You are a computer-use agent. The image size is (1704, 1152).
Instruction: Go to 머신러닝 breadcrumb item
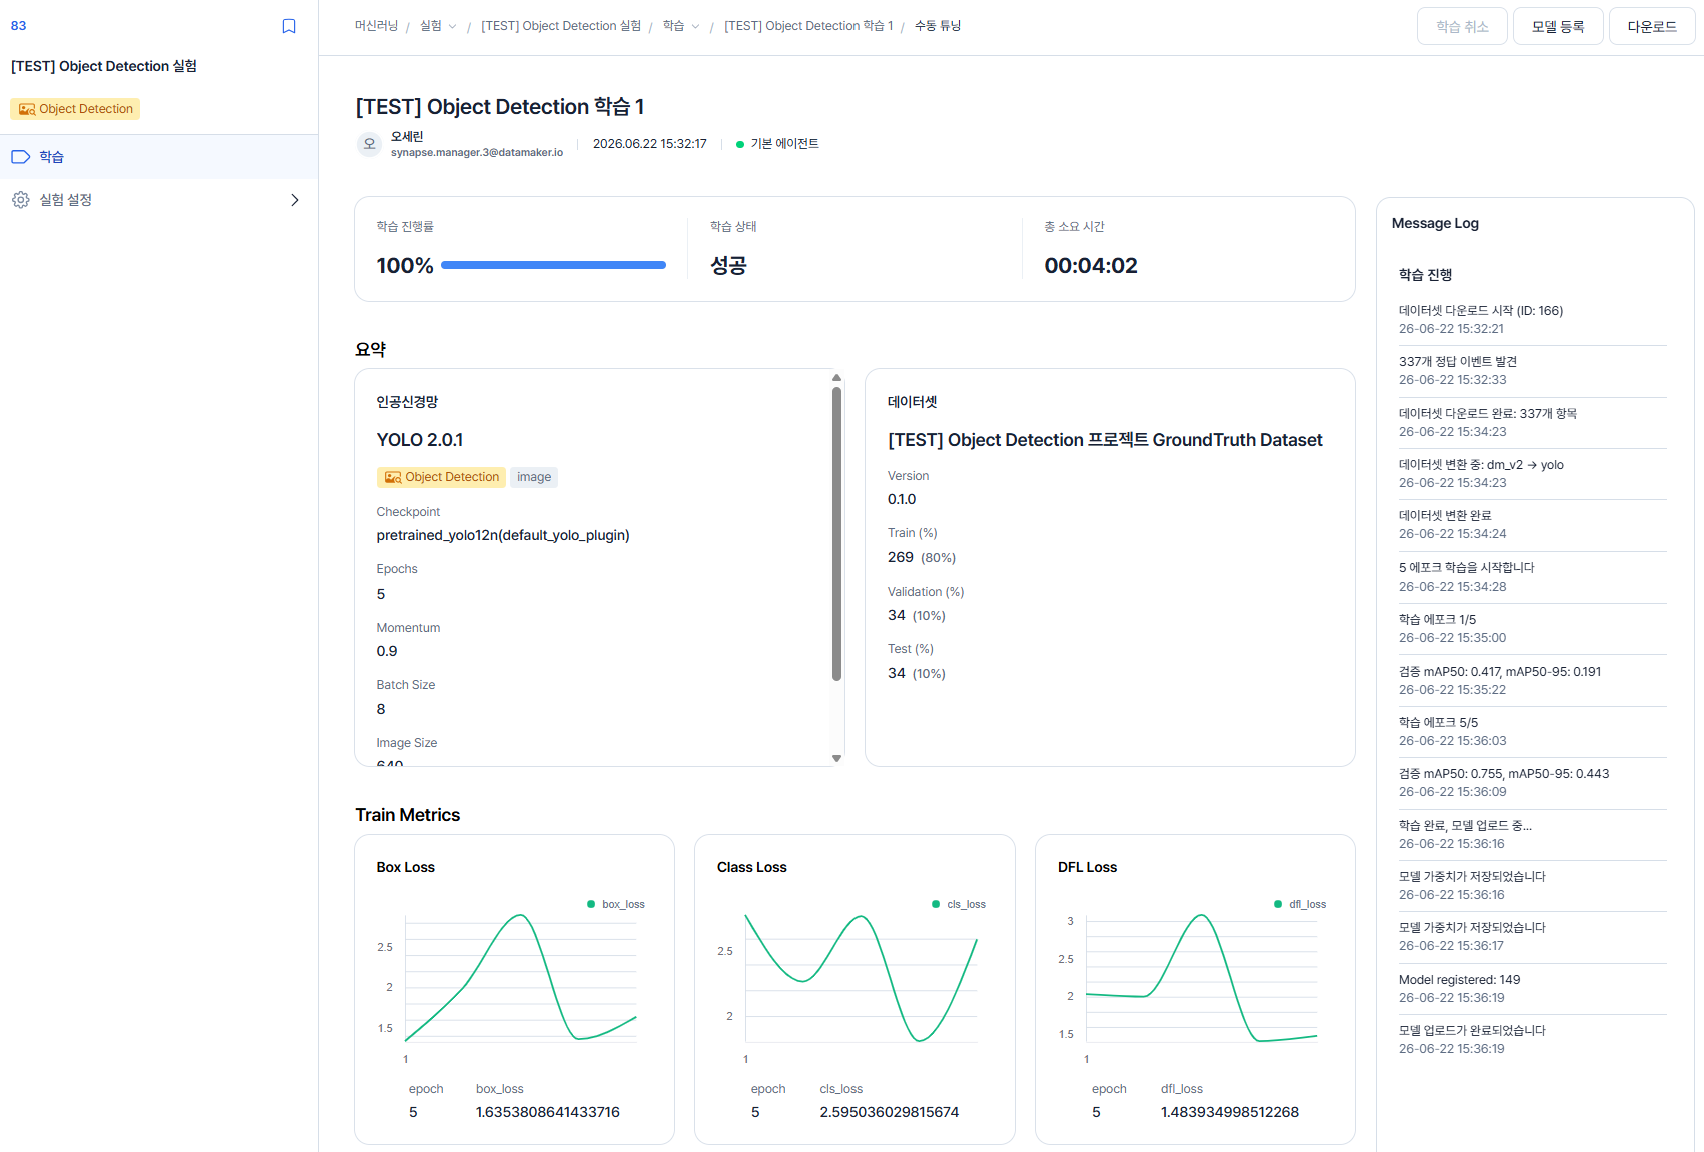[x=376, y=26]
